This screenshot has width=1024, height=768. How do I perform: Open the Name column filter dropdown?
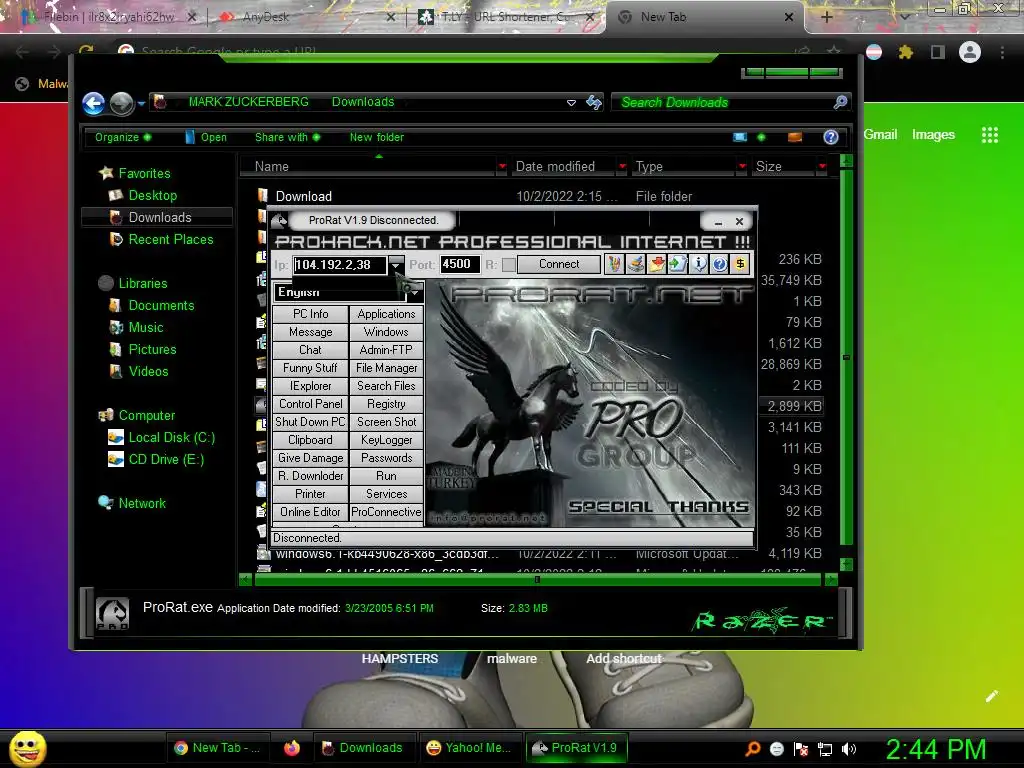tap(502, 167)
